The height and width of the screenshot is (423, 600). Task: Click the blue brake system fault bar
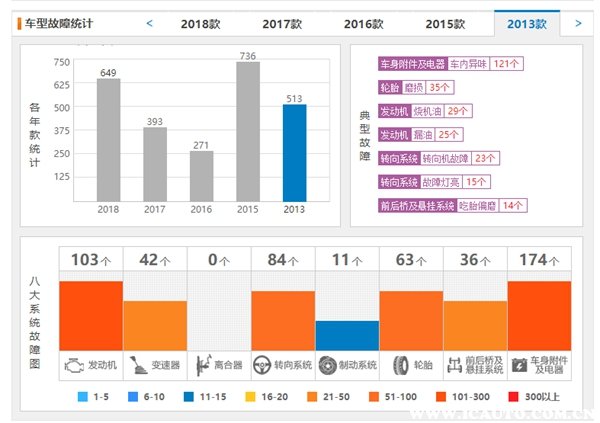pyautogui.click(x=347, y=334)
